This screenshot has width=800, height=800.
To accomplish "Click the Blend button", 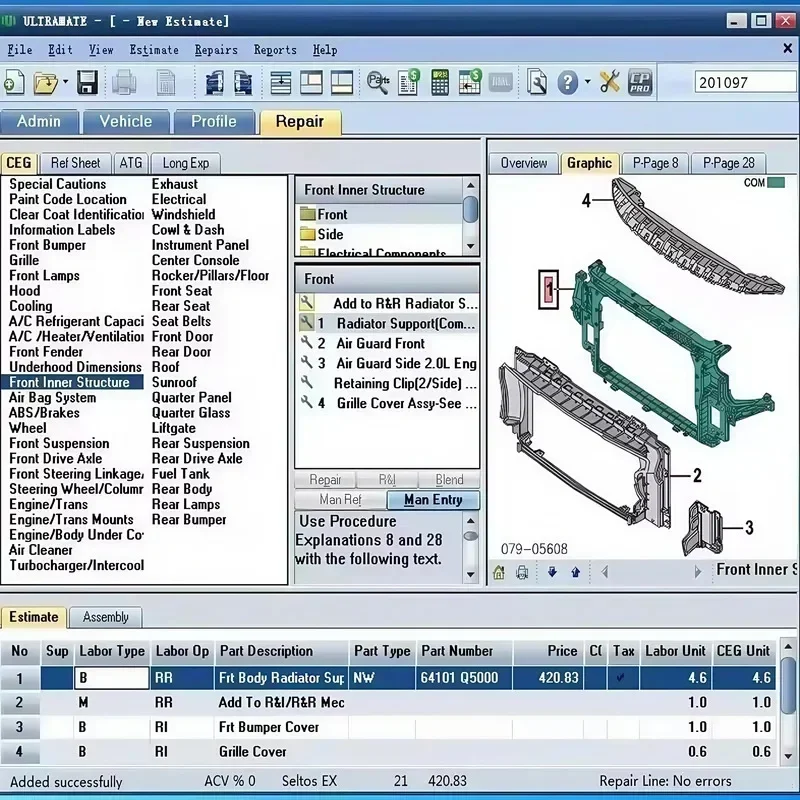I will [449, 479].
